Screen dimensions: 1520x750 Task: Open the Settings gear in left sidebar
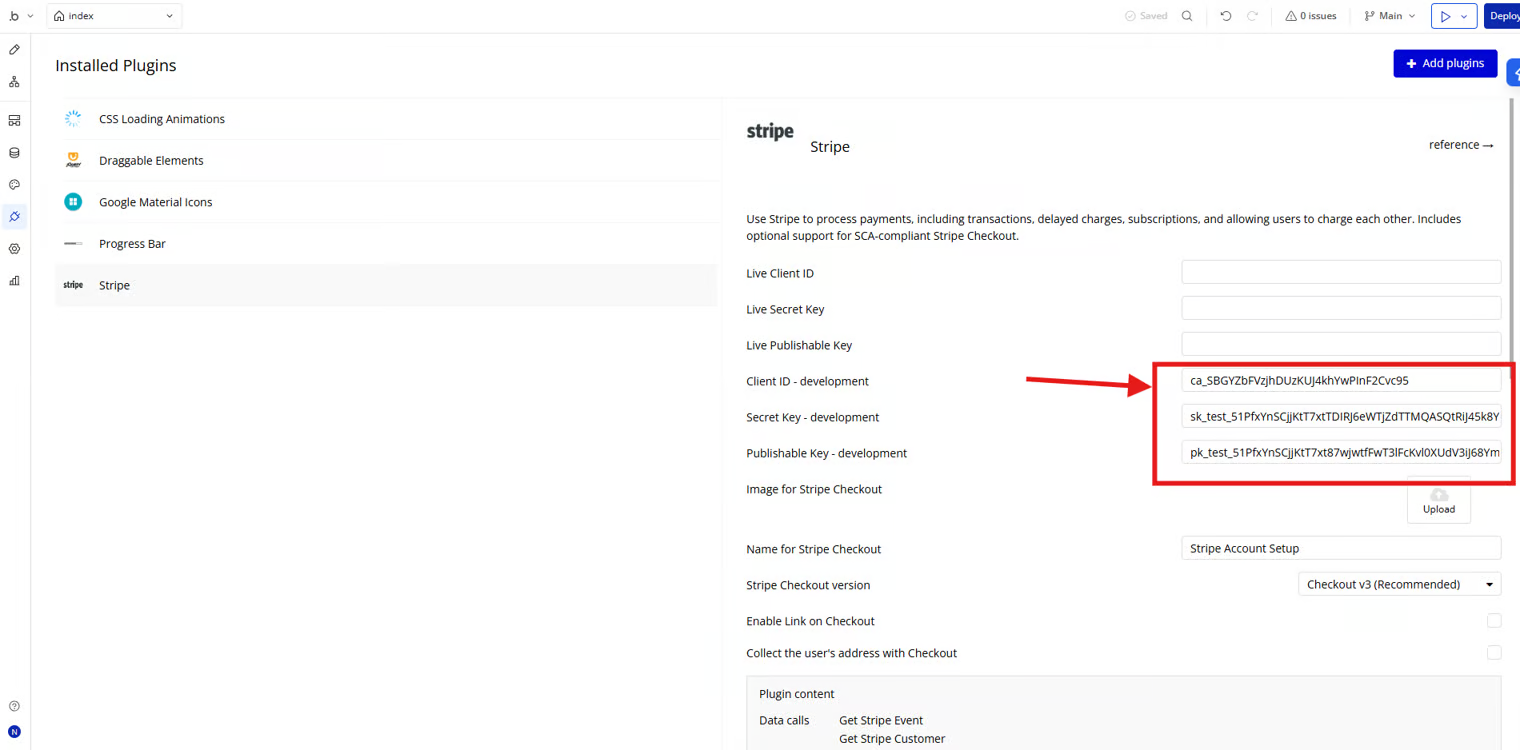(14, 249)
